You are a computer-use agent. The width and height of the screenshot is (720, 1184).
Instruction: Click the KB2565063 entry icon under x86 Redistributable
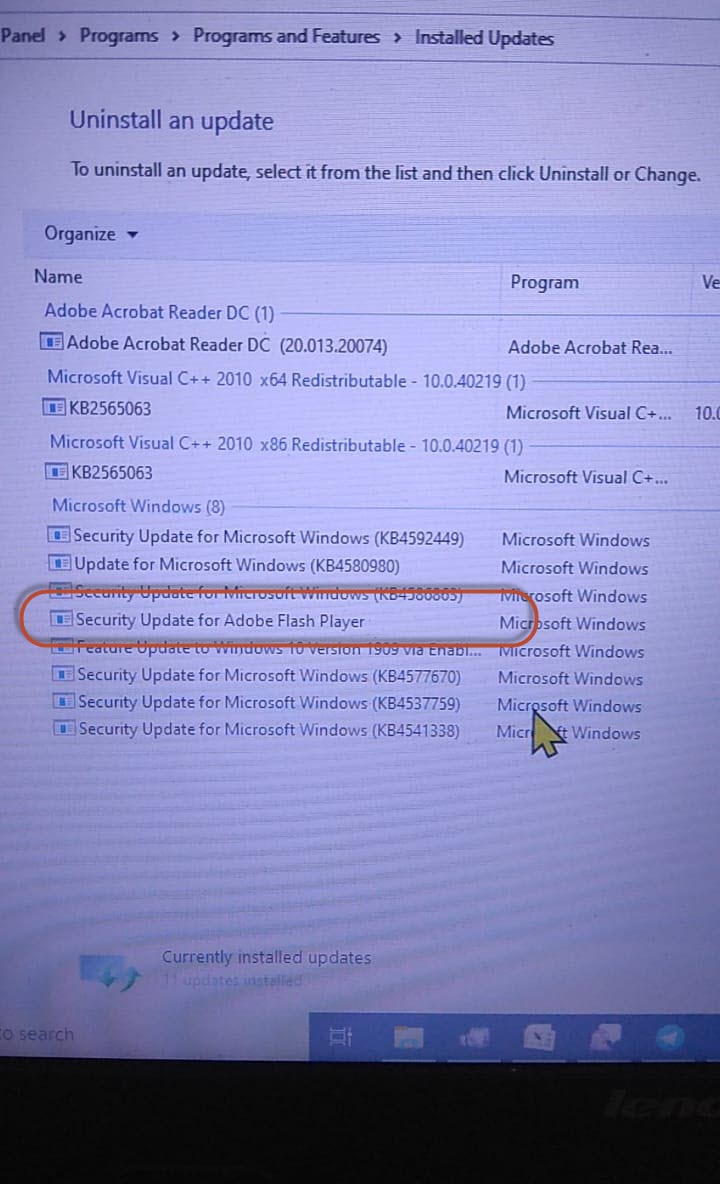pos(57,472)
